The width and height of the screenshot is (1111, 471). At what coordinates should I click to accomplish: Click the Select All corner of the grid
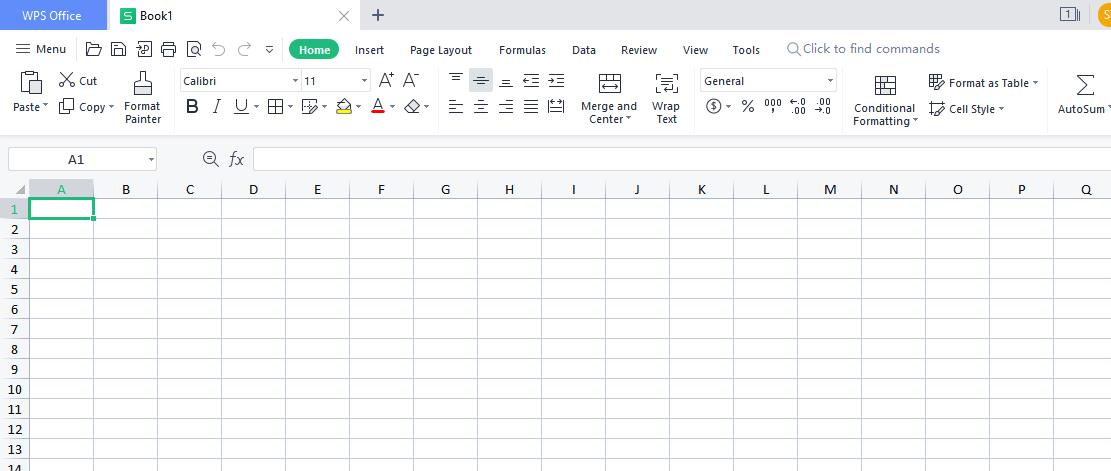coord(20,189)
